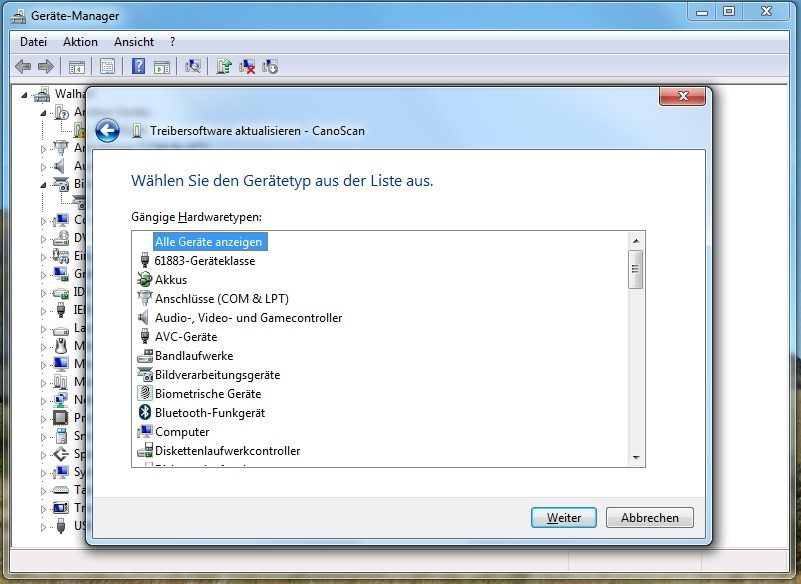801x584 pixels.
Task: Click the Bluetooth icon in hardware list
Action: (x=145, y=412)
